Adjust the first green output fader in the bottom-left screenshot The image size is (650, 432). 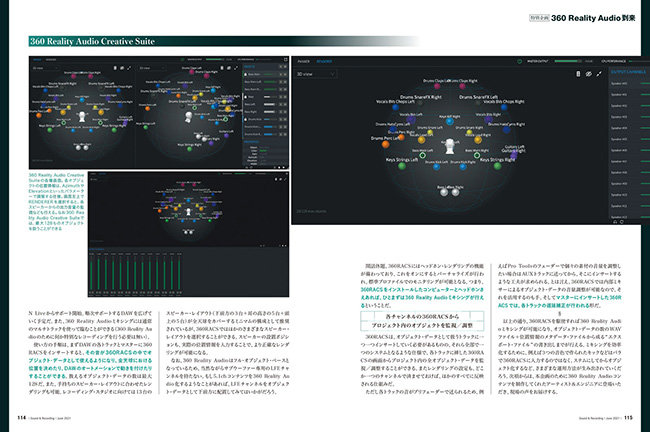coord(91,274)
